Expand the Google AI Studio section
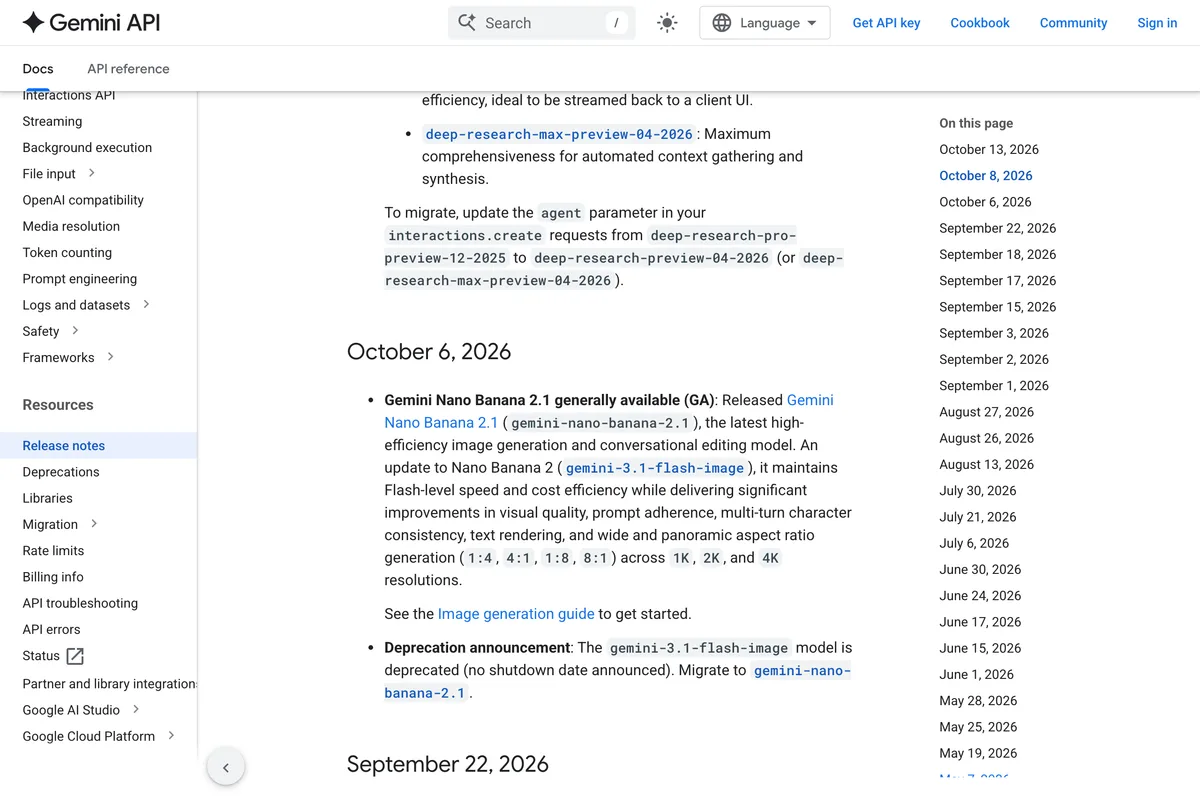Viewport: 1200px width, 800px height. pyautogui.click(x=136, y=709)
